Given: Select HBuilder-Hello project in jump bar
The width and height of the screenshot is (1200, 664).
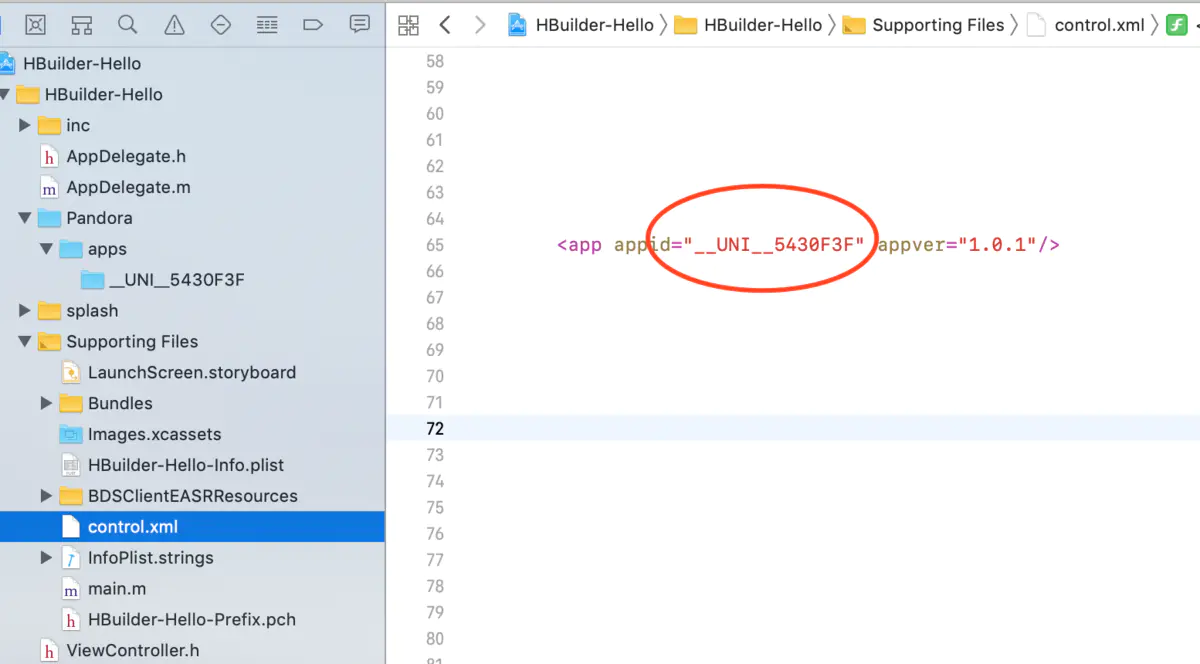Looking at the screenshot, I should pos(581,25).
